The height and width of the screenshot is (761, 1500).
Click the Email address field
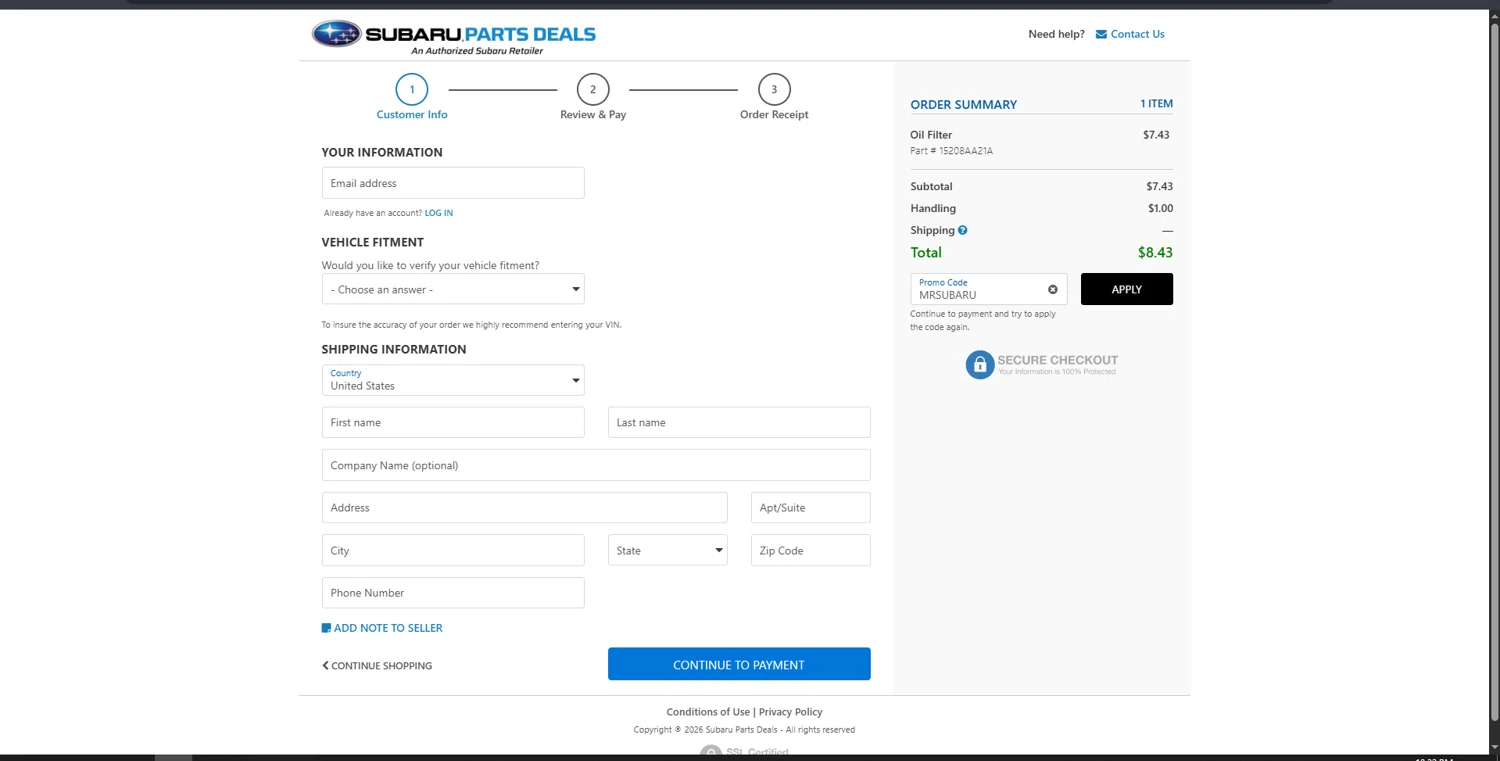[453, 183]
